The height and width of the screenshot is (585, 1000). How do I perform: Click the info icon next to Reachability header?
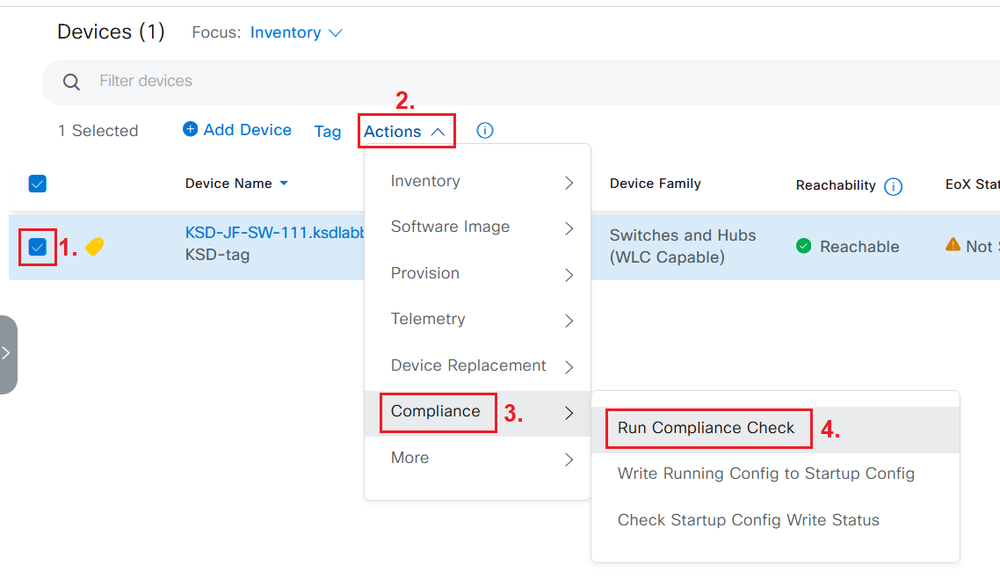(x=893, y=185)
